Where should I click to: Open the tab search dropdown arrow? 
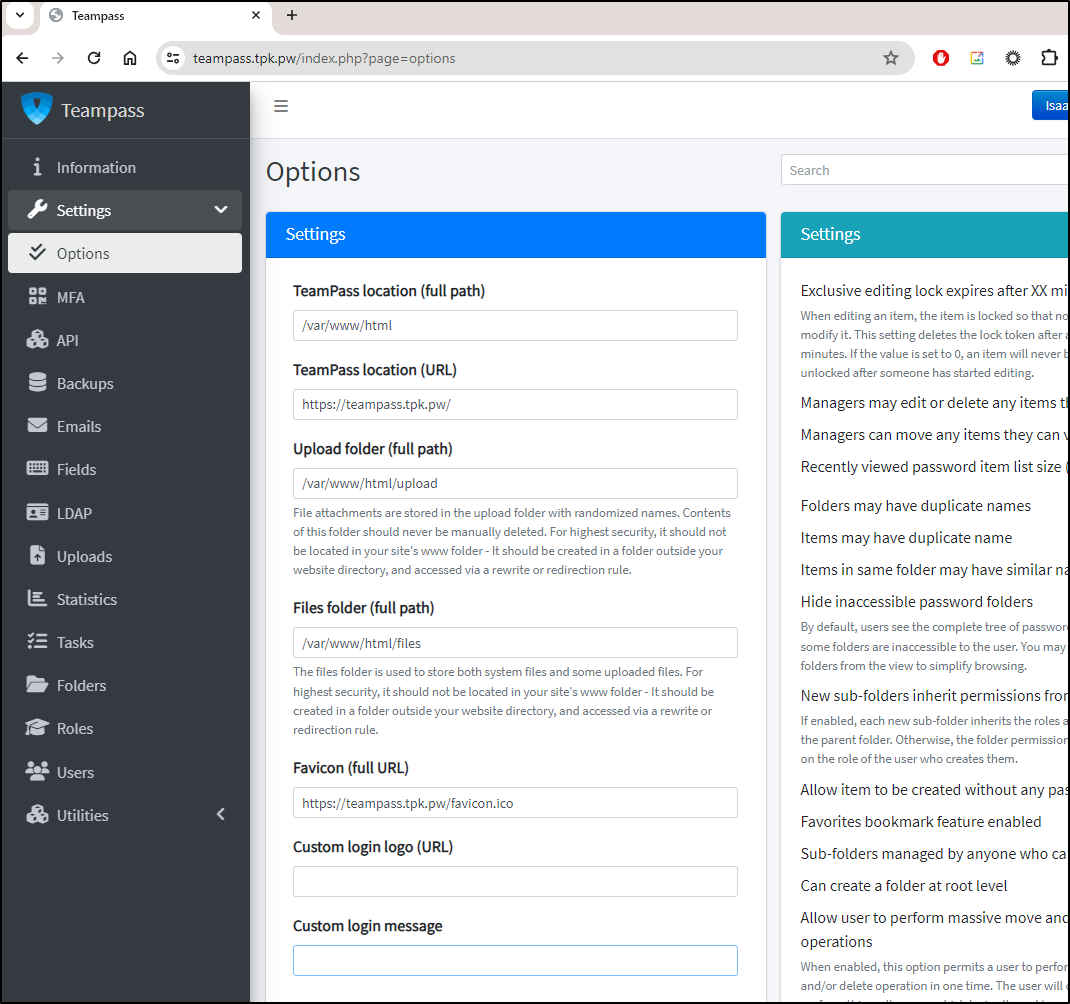[x=20, y=15]
